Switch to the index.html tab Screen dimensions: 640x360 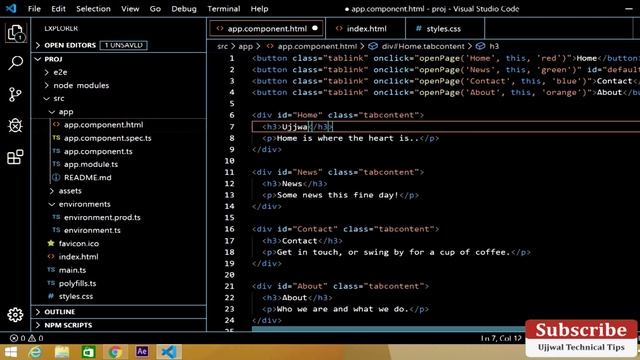pos(366,29)
